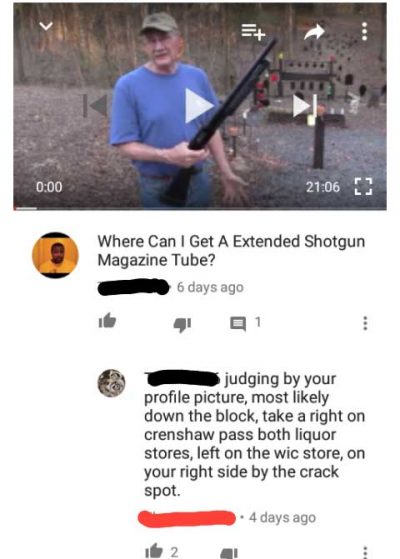Like the reply with 2 likes
The height and width of the screenshot is (559, 400).
tap(154, 551)
